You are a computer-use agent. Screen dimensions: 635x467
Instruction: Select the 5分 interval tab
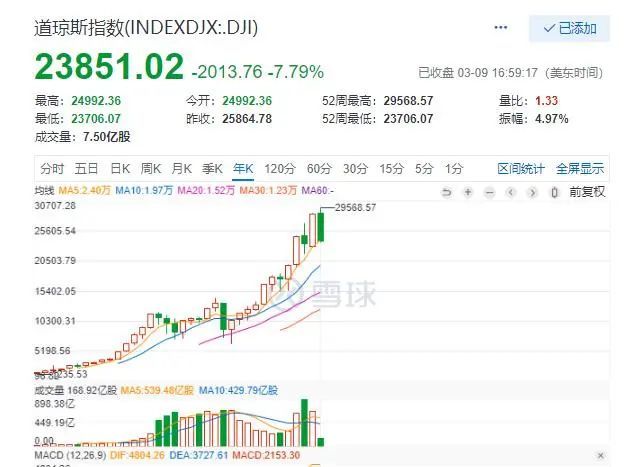[x=424, y=168]
